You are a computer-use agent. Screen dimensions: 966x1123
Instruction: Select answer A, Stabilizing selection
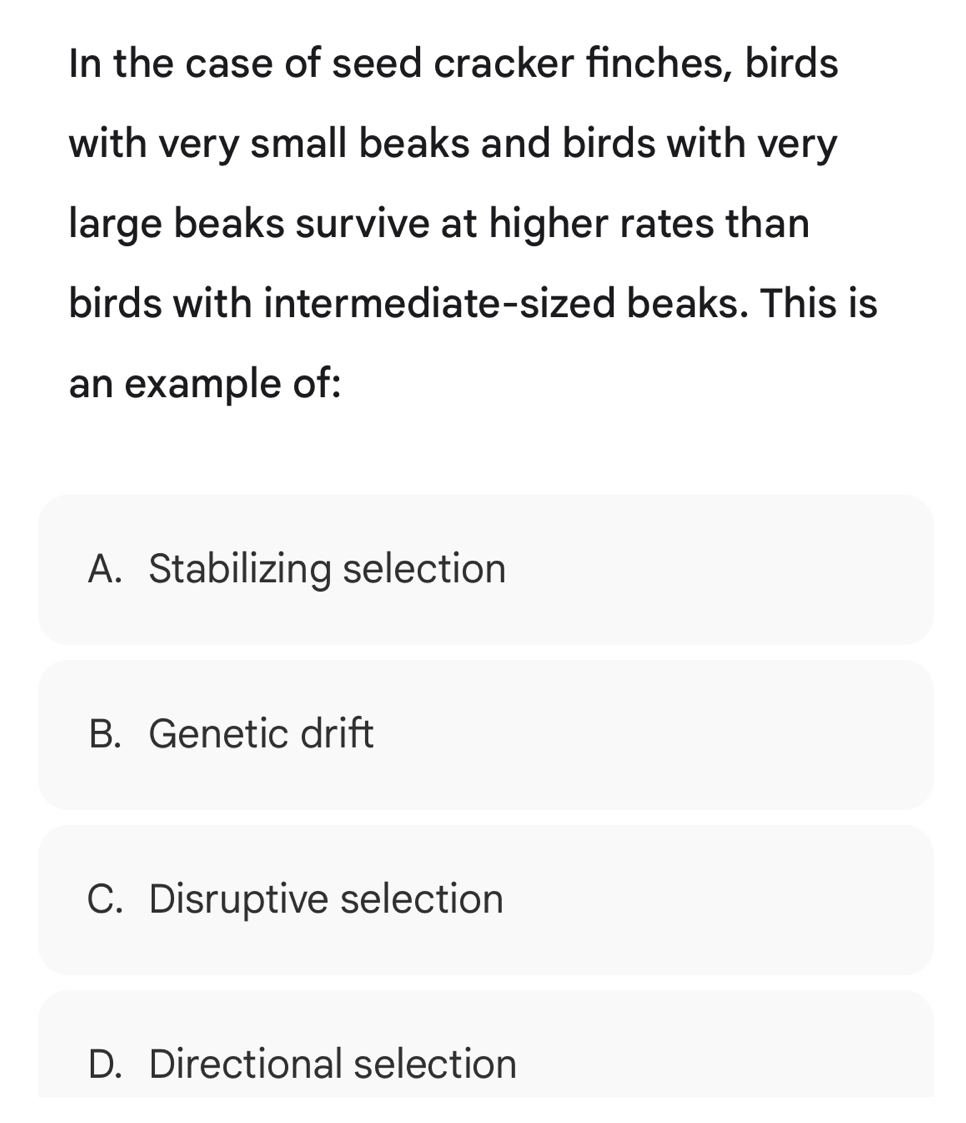(x=485, y=570)
